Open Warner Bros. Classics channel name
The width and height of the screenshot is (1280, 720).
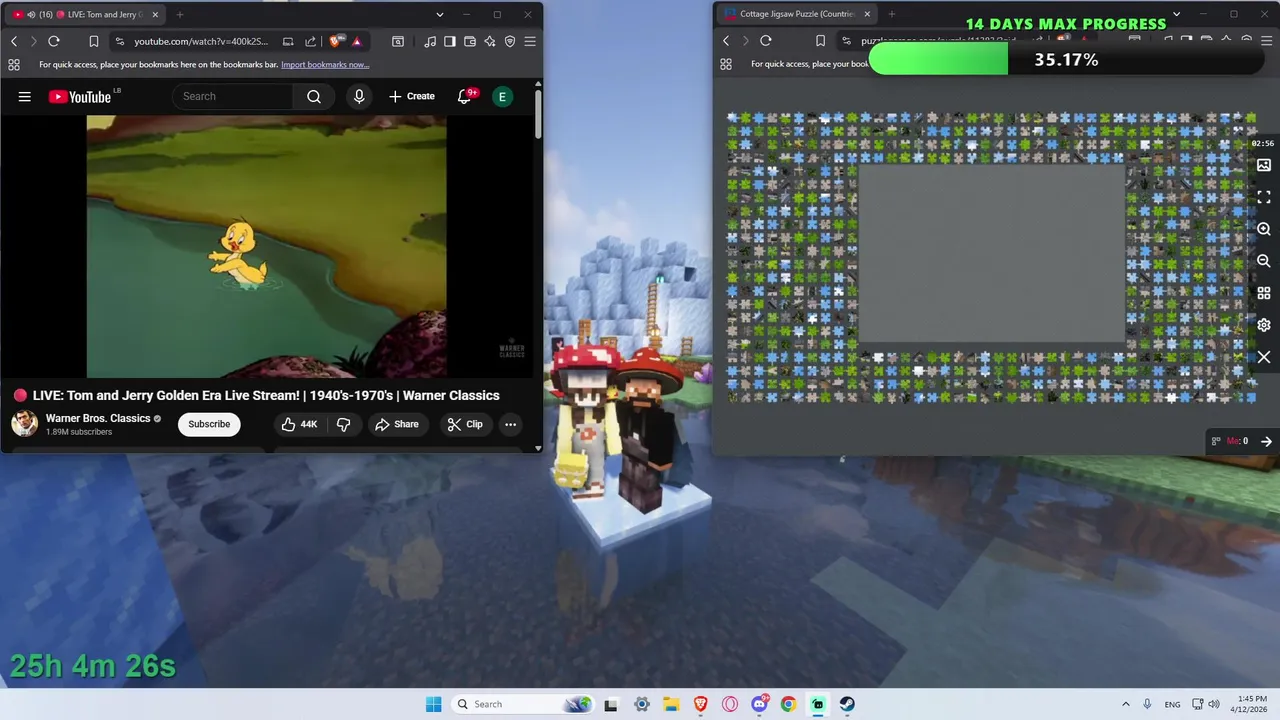point(98,418)
